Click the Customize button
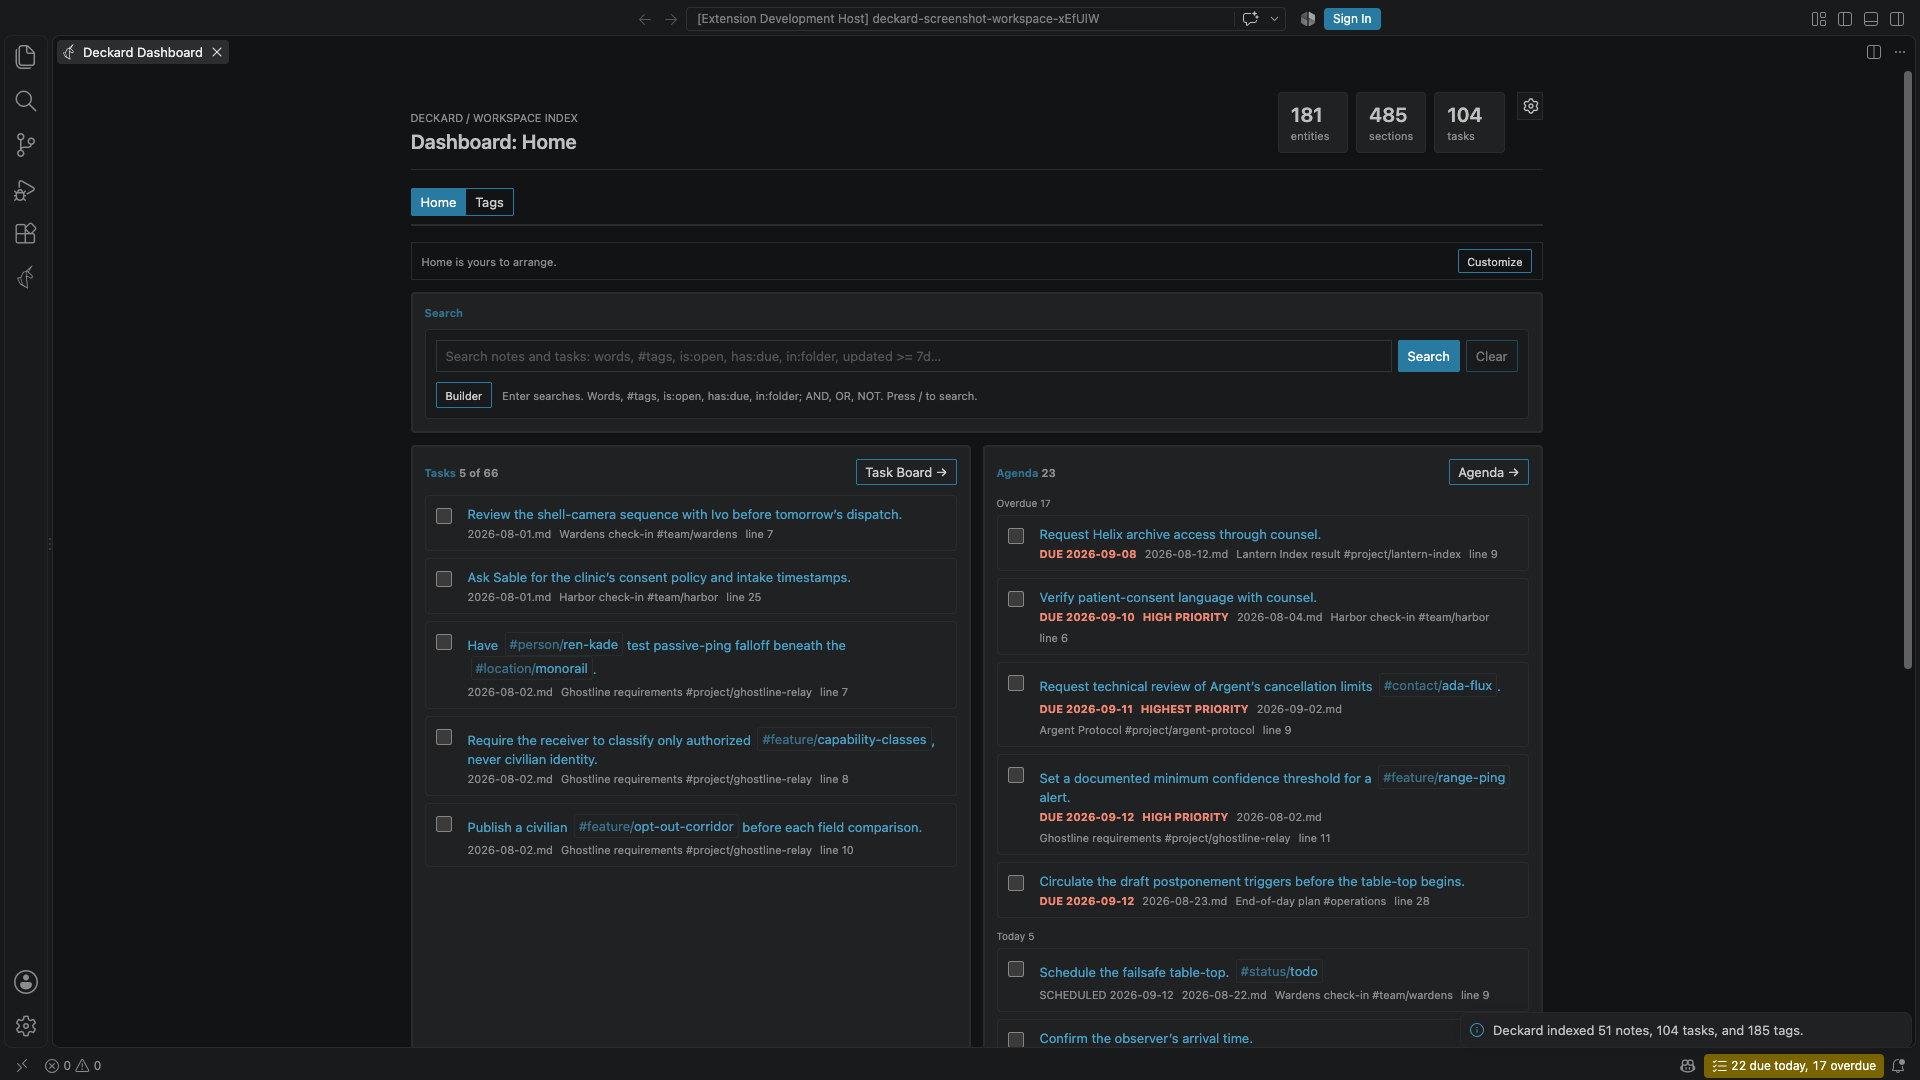The height and width of the screenshot is (1080, 1920). [1494, 262]
